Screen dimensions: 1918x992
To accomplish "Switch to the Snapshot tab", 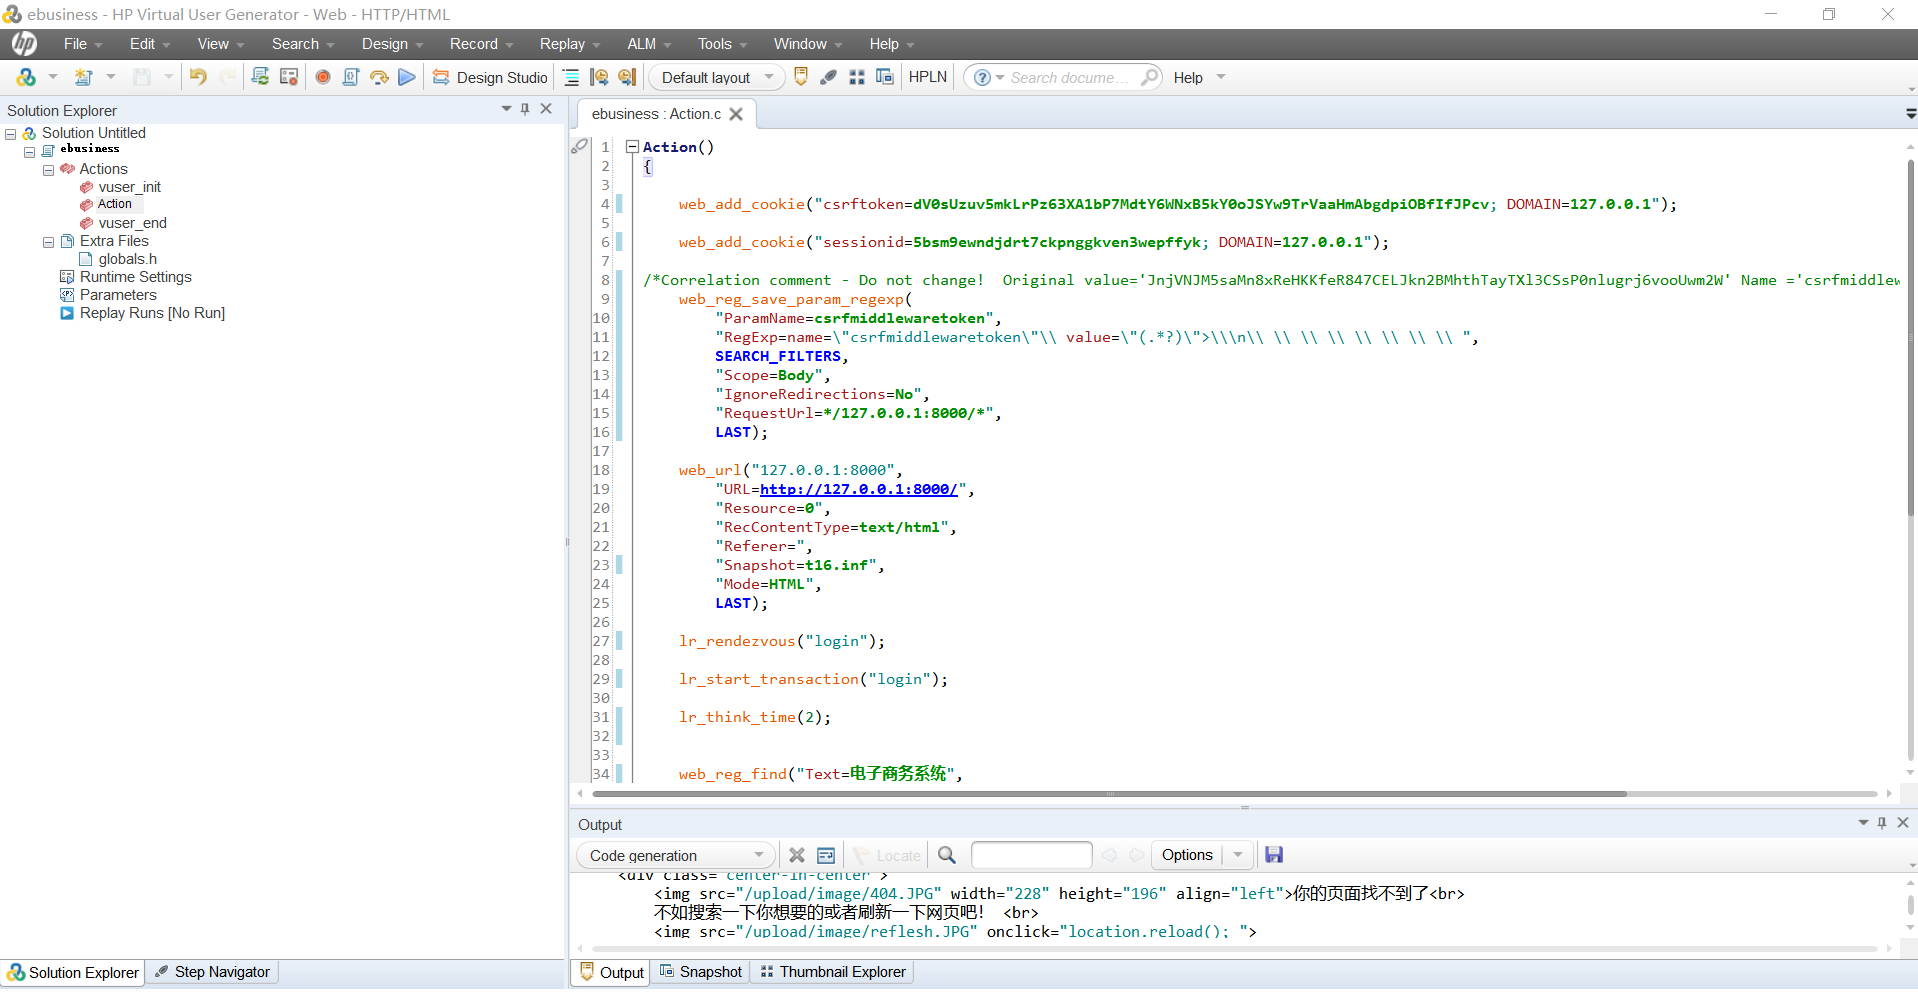I will point(701,972).
